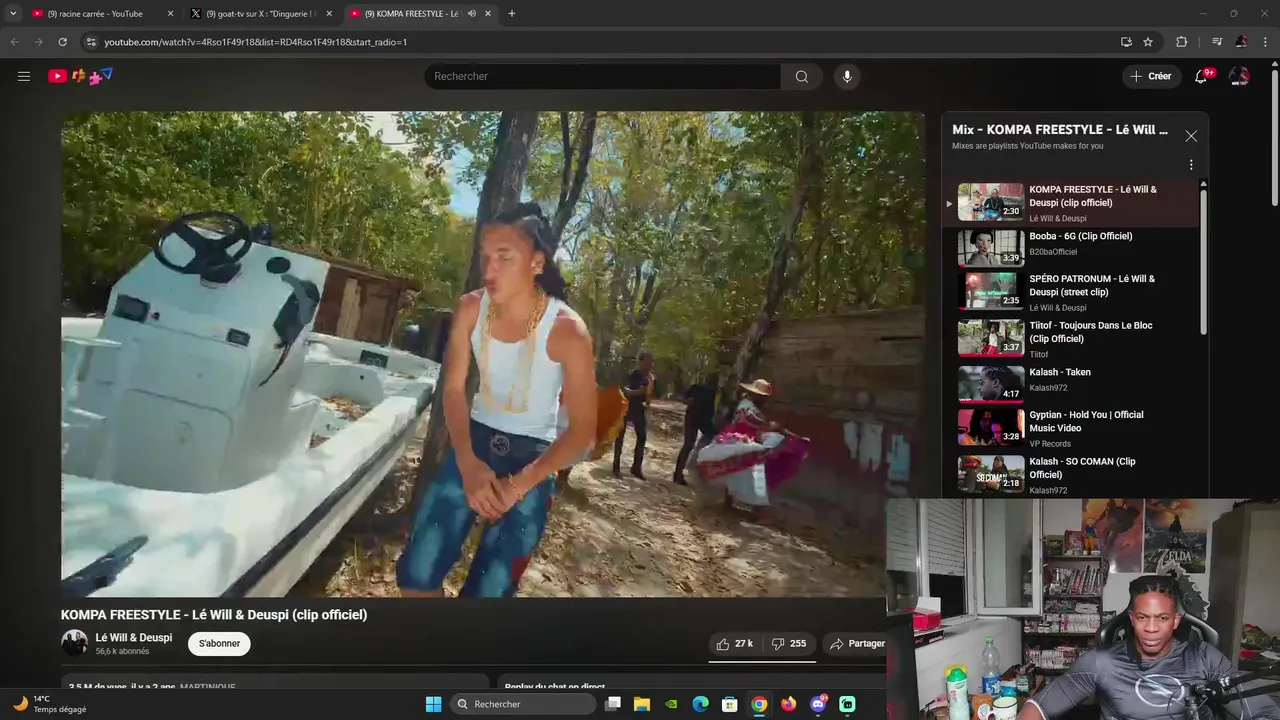The height and width of the screenshot is (720, 1280).
Task: Open the Lé Will & Deuspi channel name
Action: point(134,638)
